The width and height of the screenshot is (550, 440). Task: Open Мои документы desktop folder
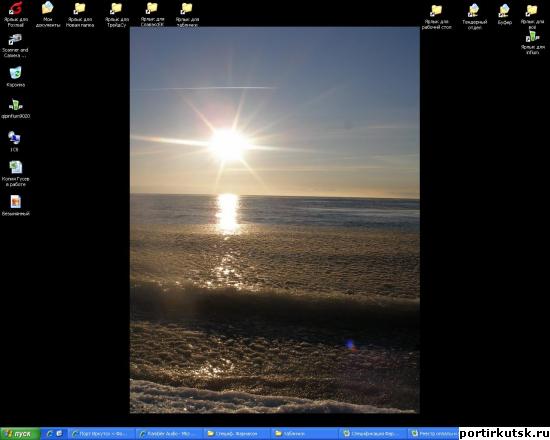(48, 14)
